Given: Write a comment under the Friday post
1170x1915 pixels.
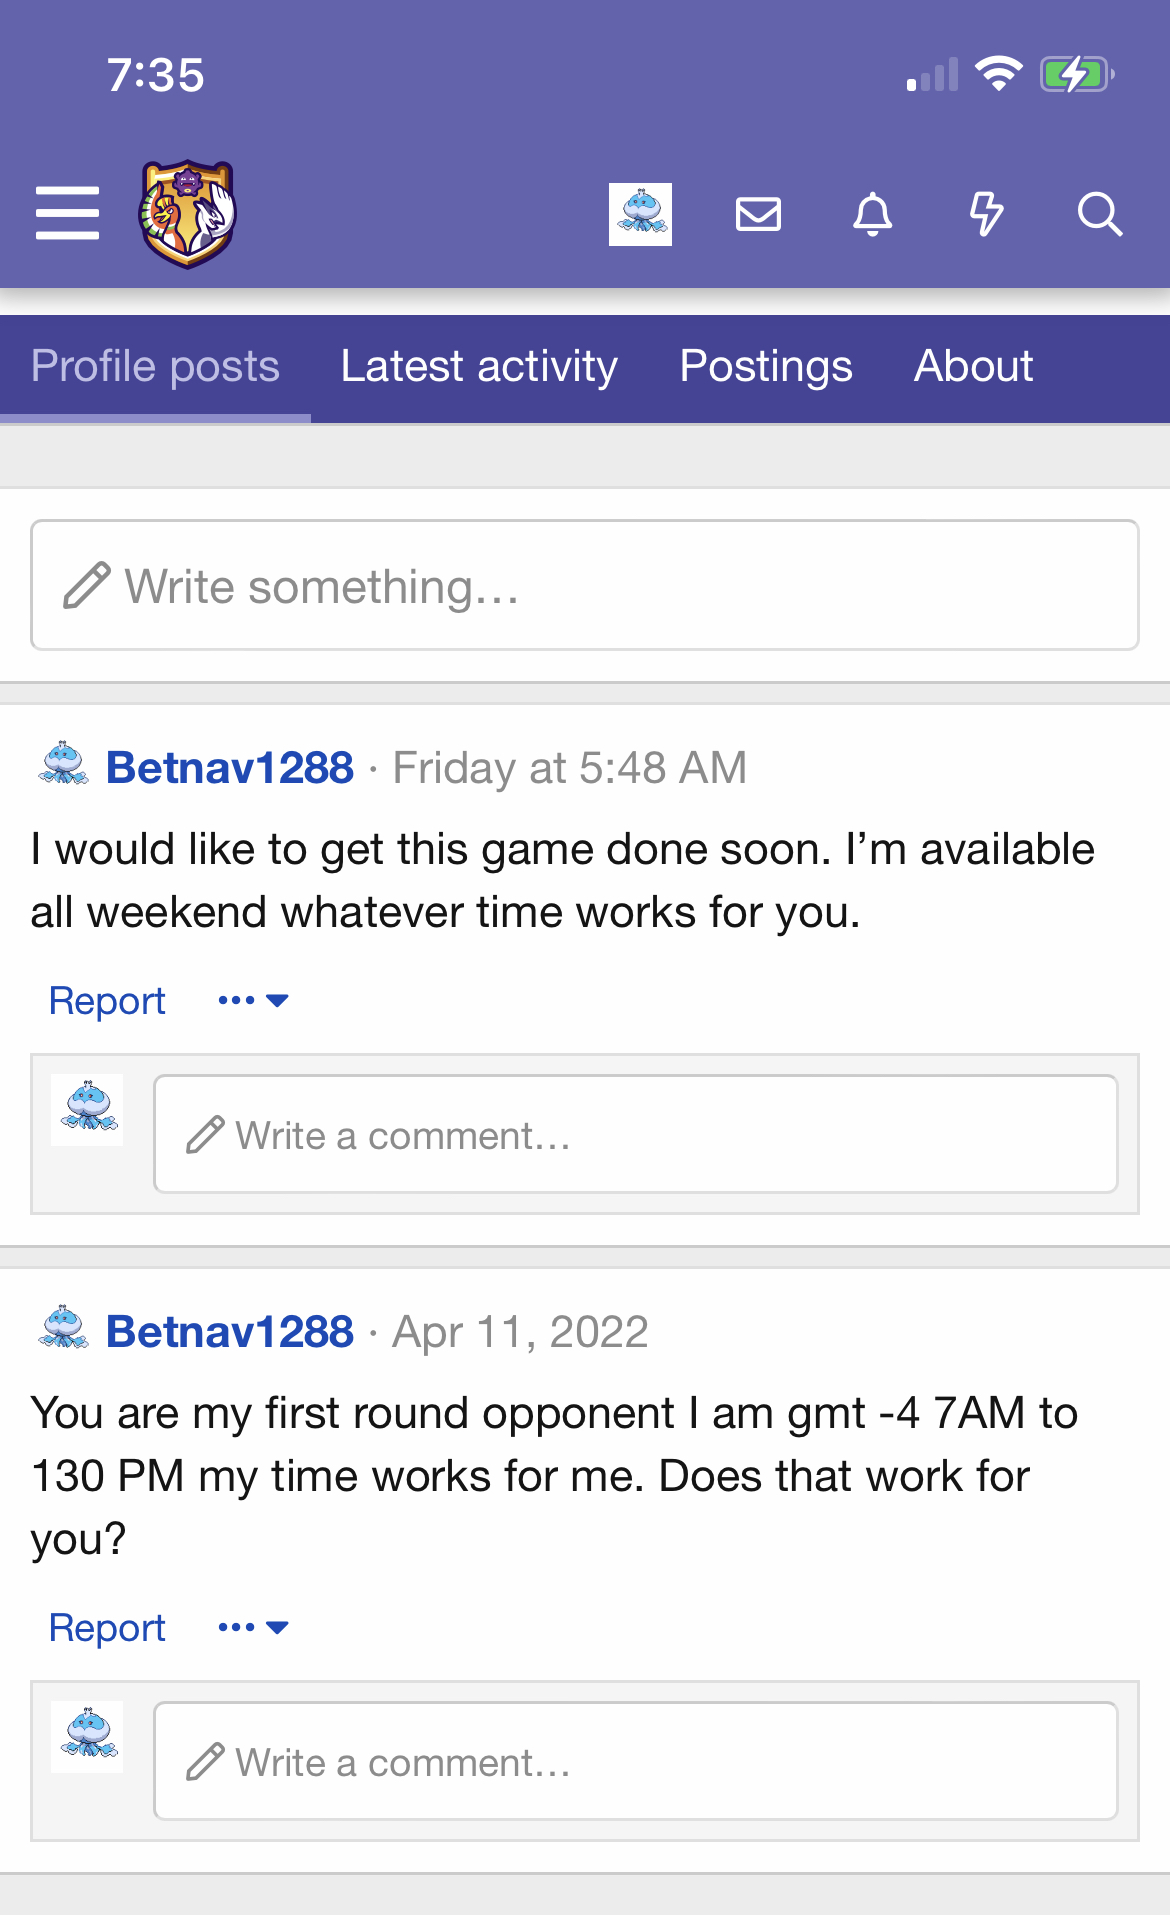Looking at the screenshot, I should pyautogui.click(x=635, y=1135).
